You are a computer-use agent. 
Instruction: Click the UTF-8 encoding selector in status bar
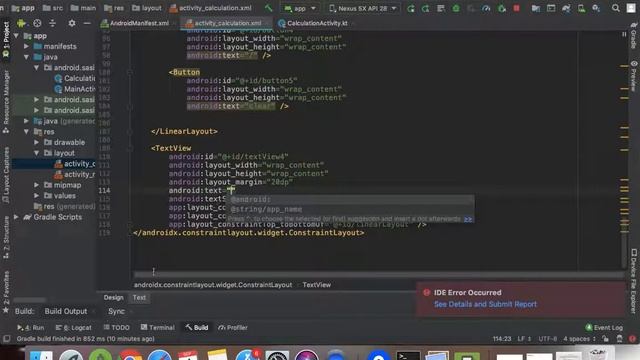point(548,339)
